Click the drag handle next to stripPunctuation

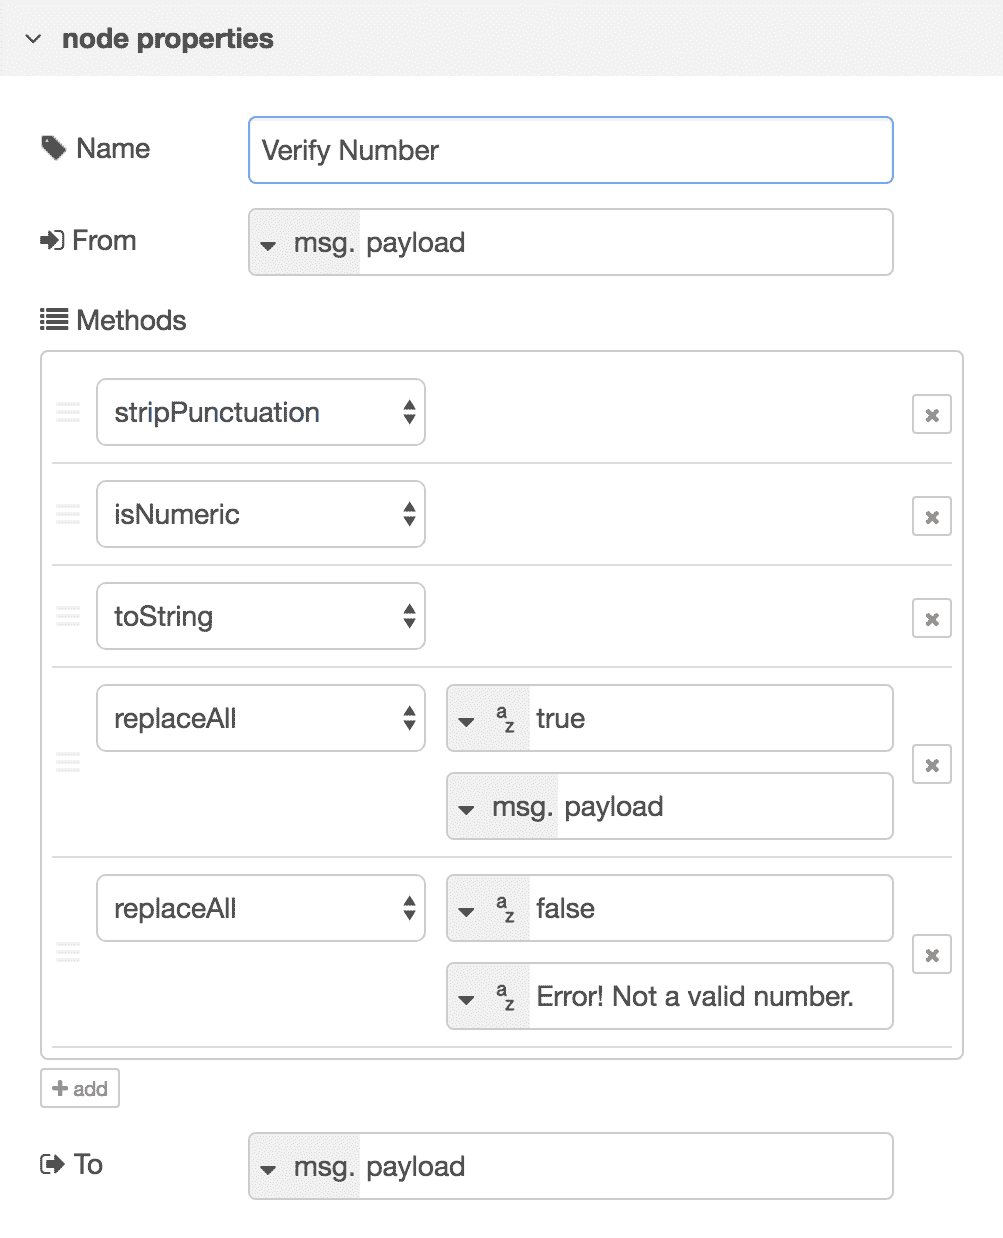(x=67, y=412)
